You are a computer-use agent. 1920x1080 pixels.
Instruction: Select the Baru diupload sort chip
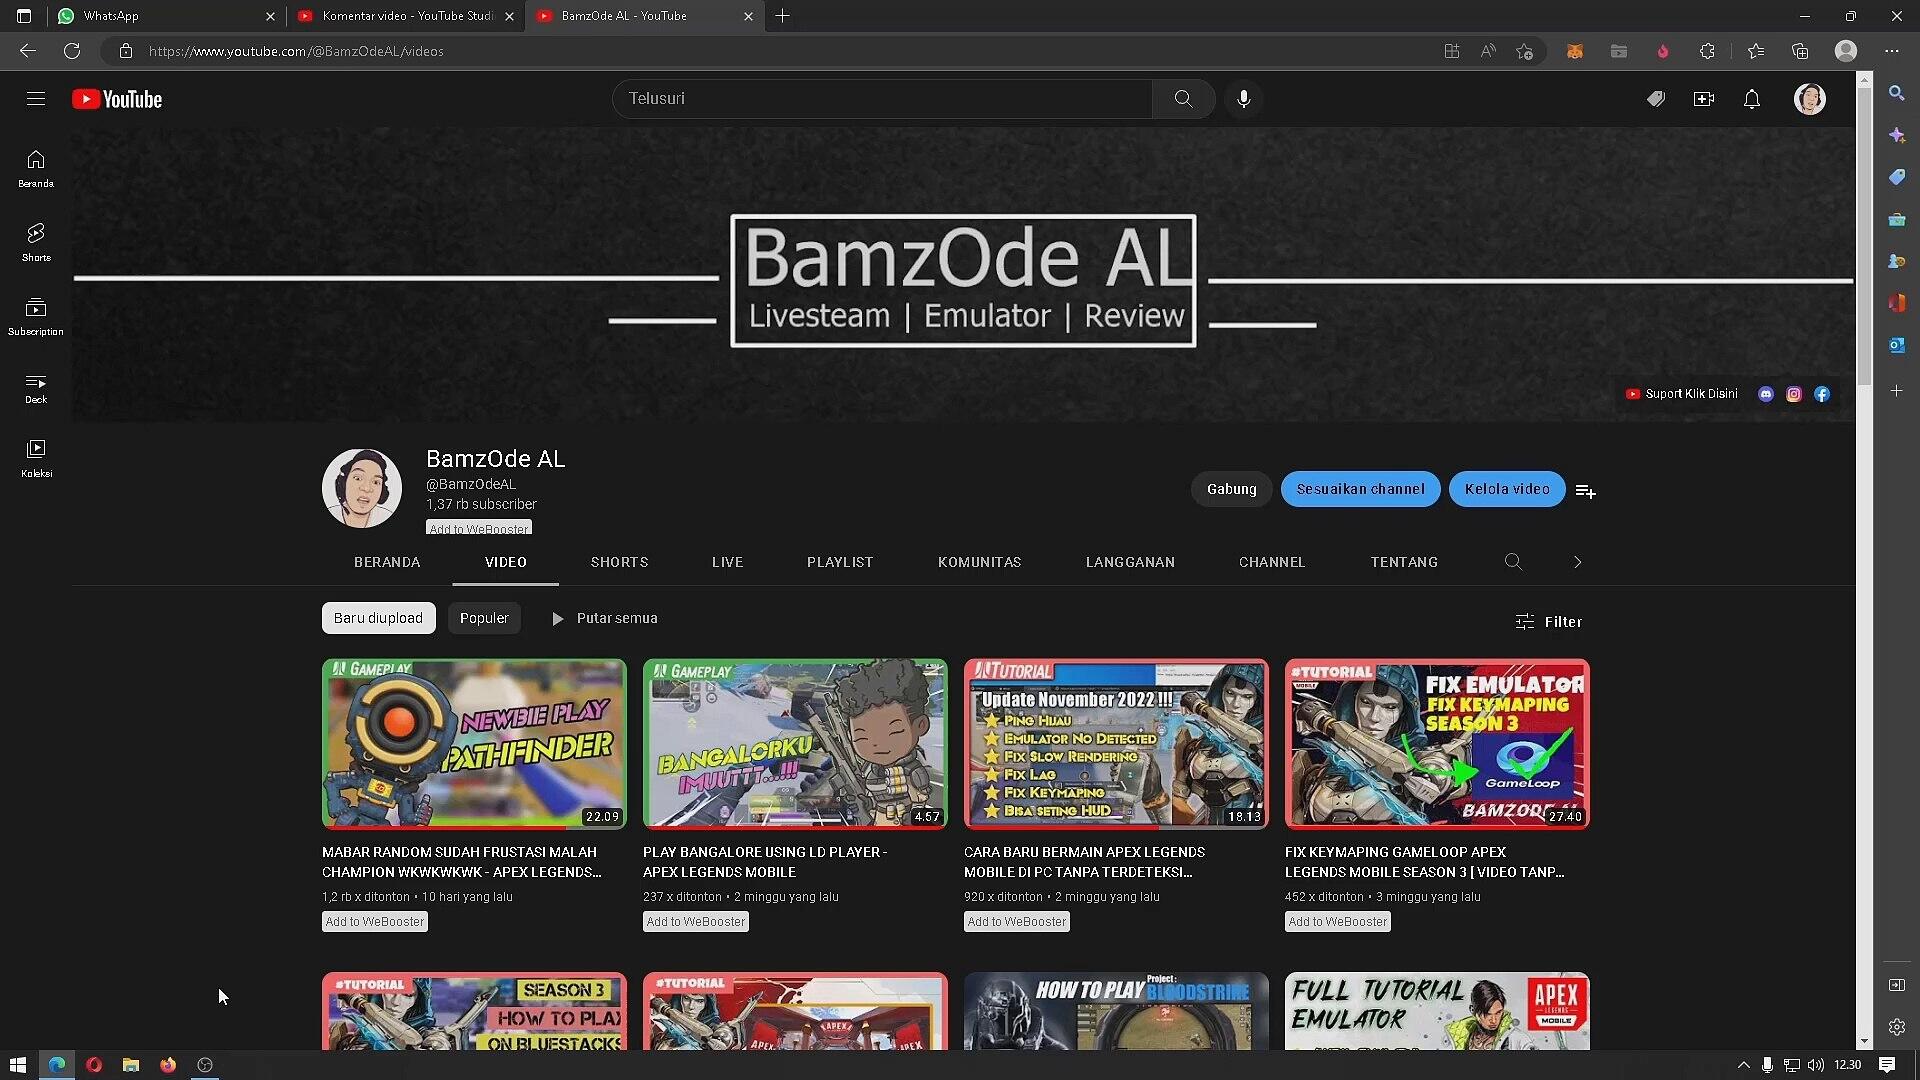378,618
